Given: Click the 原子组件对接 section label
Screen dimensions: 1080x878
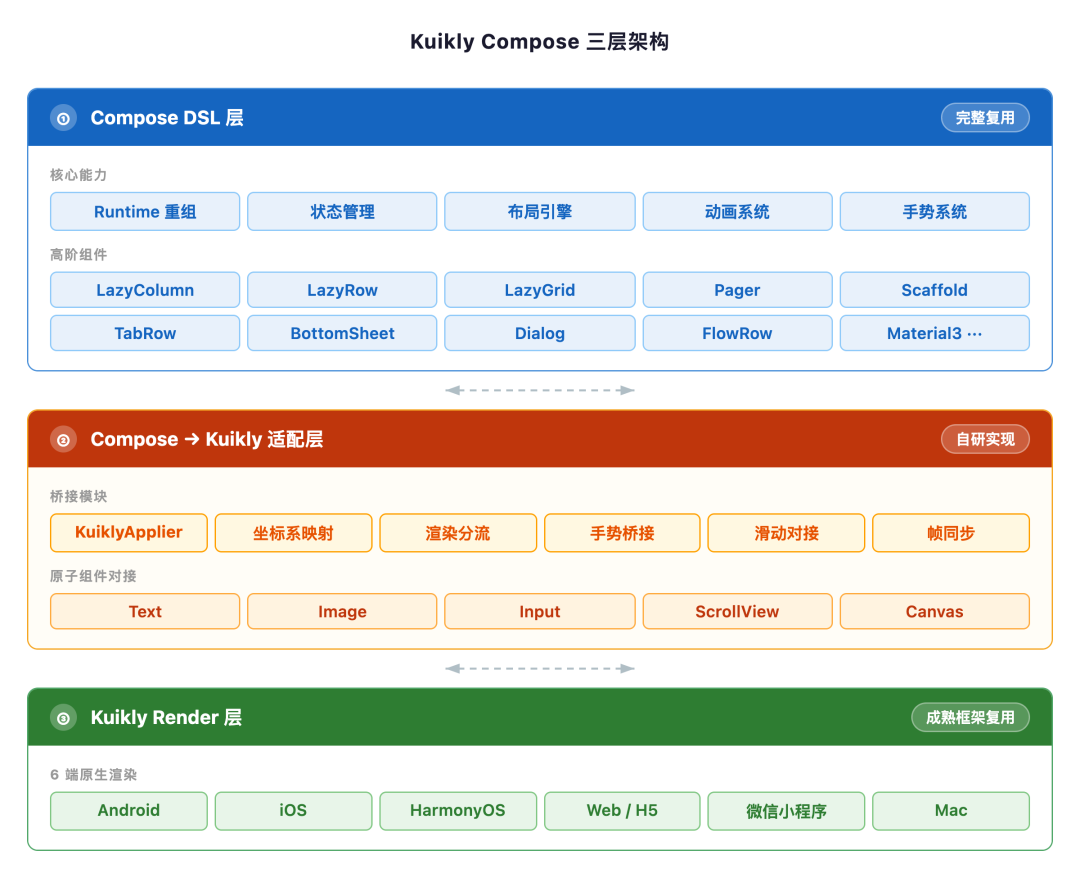Looking at the screenshot, I should tap(93, 576).
